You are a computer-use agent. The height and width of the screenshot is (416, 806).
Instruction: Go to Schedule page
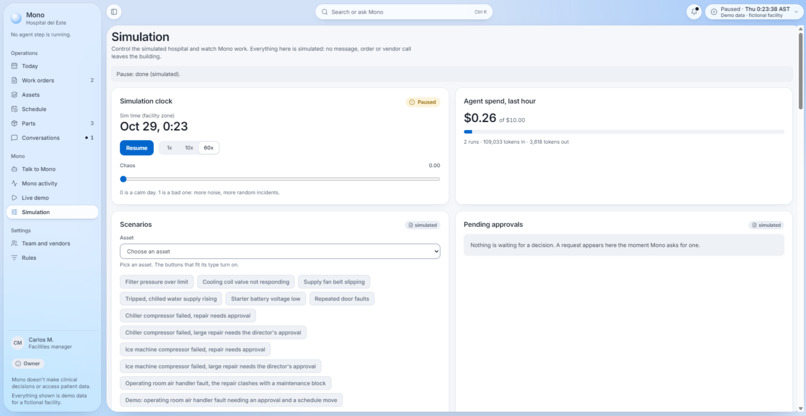(x=52, y=109)
